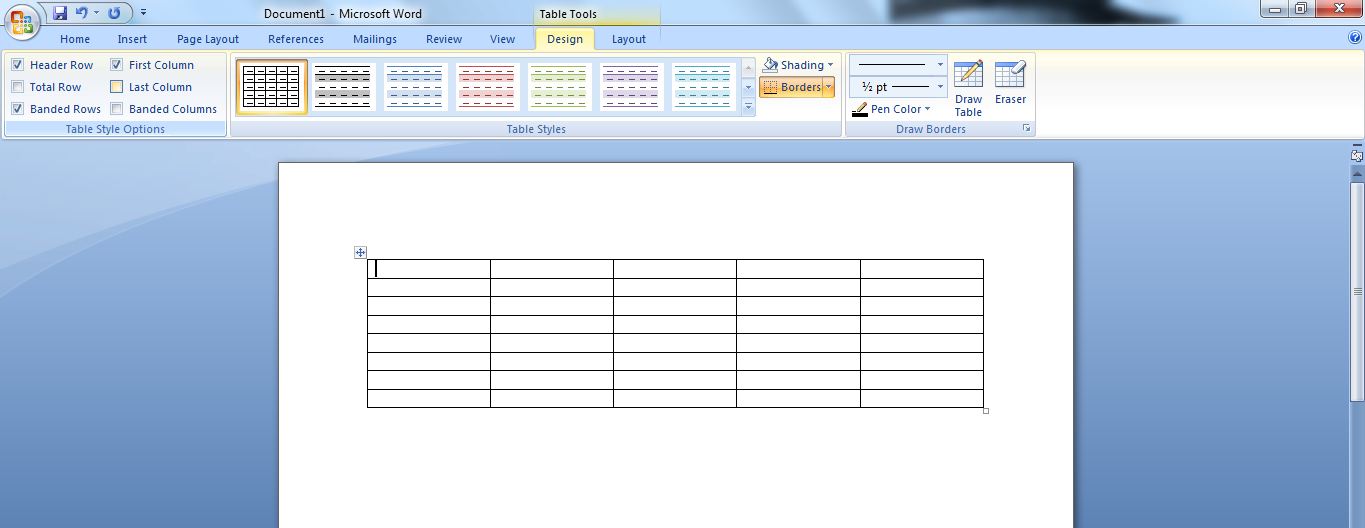Viewport: 1365px width, 528px height.
Task: Switch to the Review tab
Action: [x=444, y=39]
